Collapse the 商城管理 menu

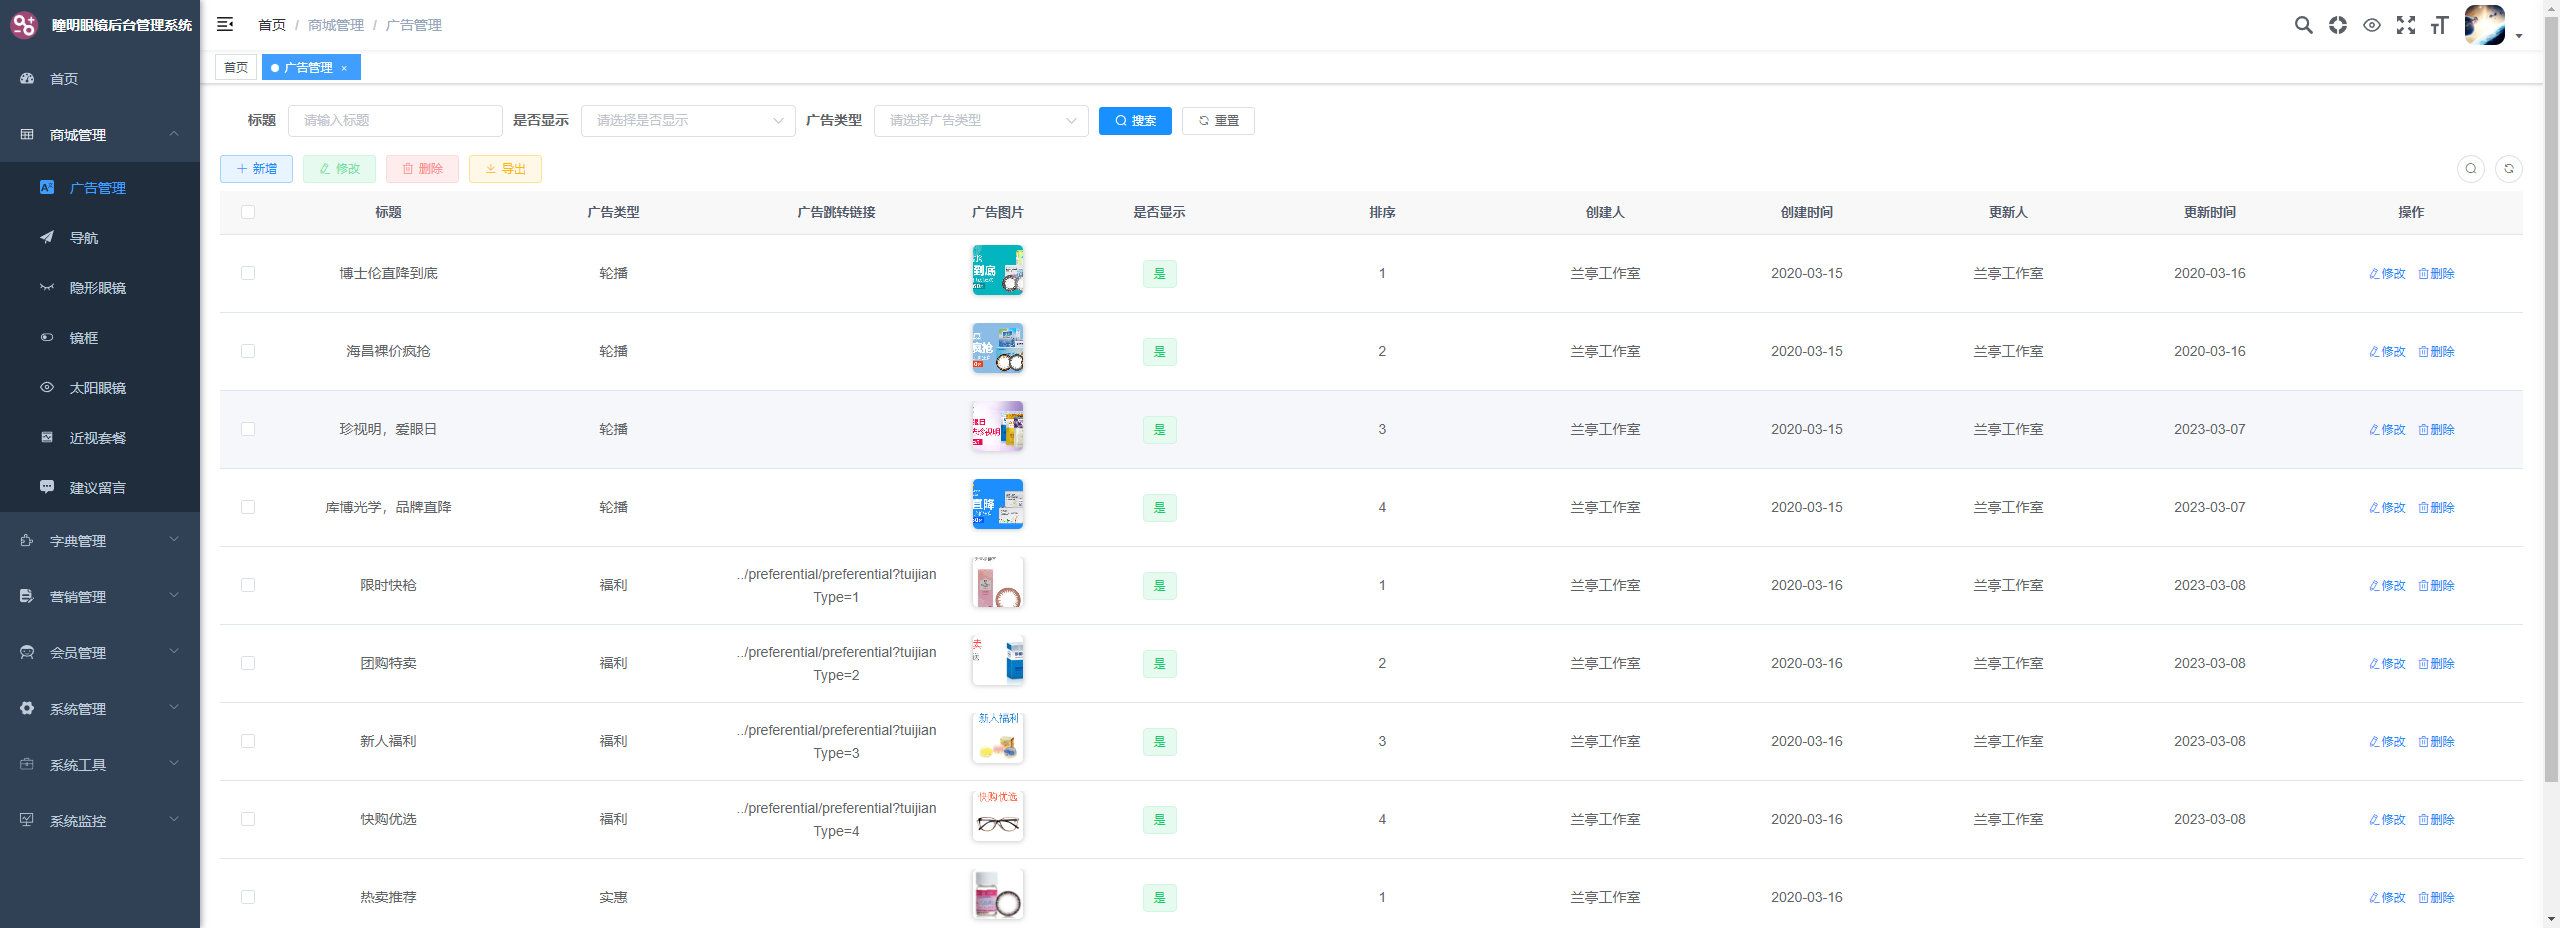pos(100,134)
